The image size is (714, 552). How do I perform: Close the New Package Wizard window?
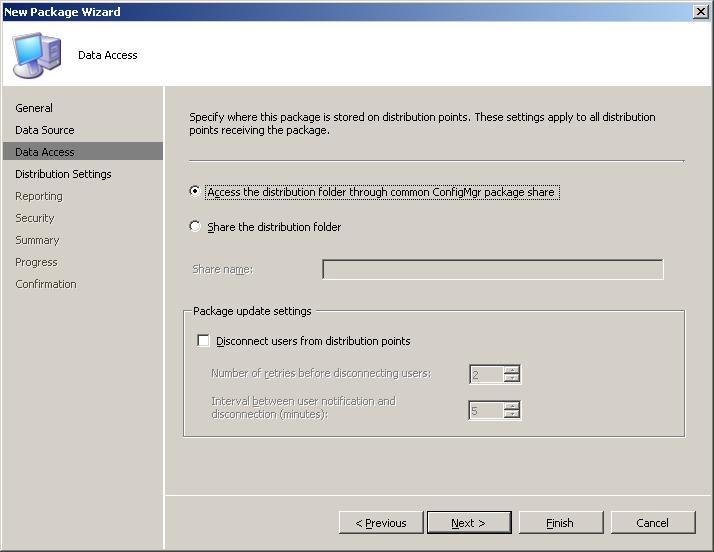tap(701, 11)
